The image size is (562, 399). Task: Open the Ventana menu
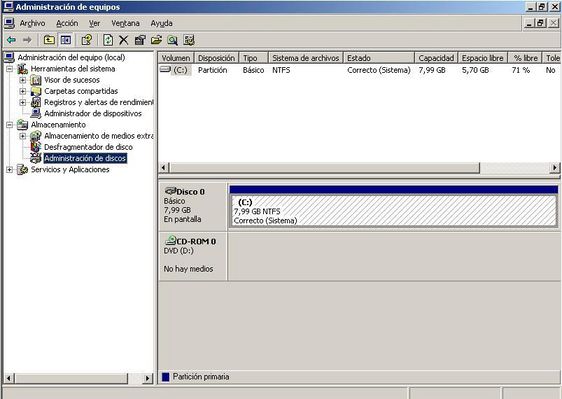pyautogui.click(x=125, y=23)
